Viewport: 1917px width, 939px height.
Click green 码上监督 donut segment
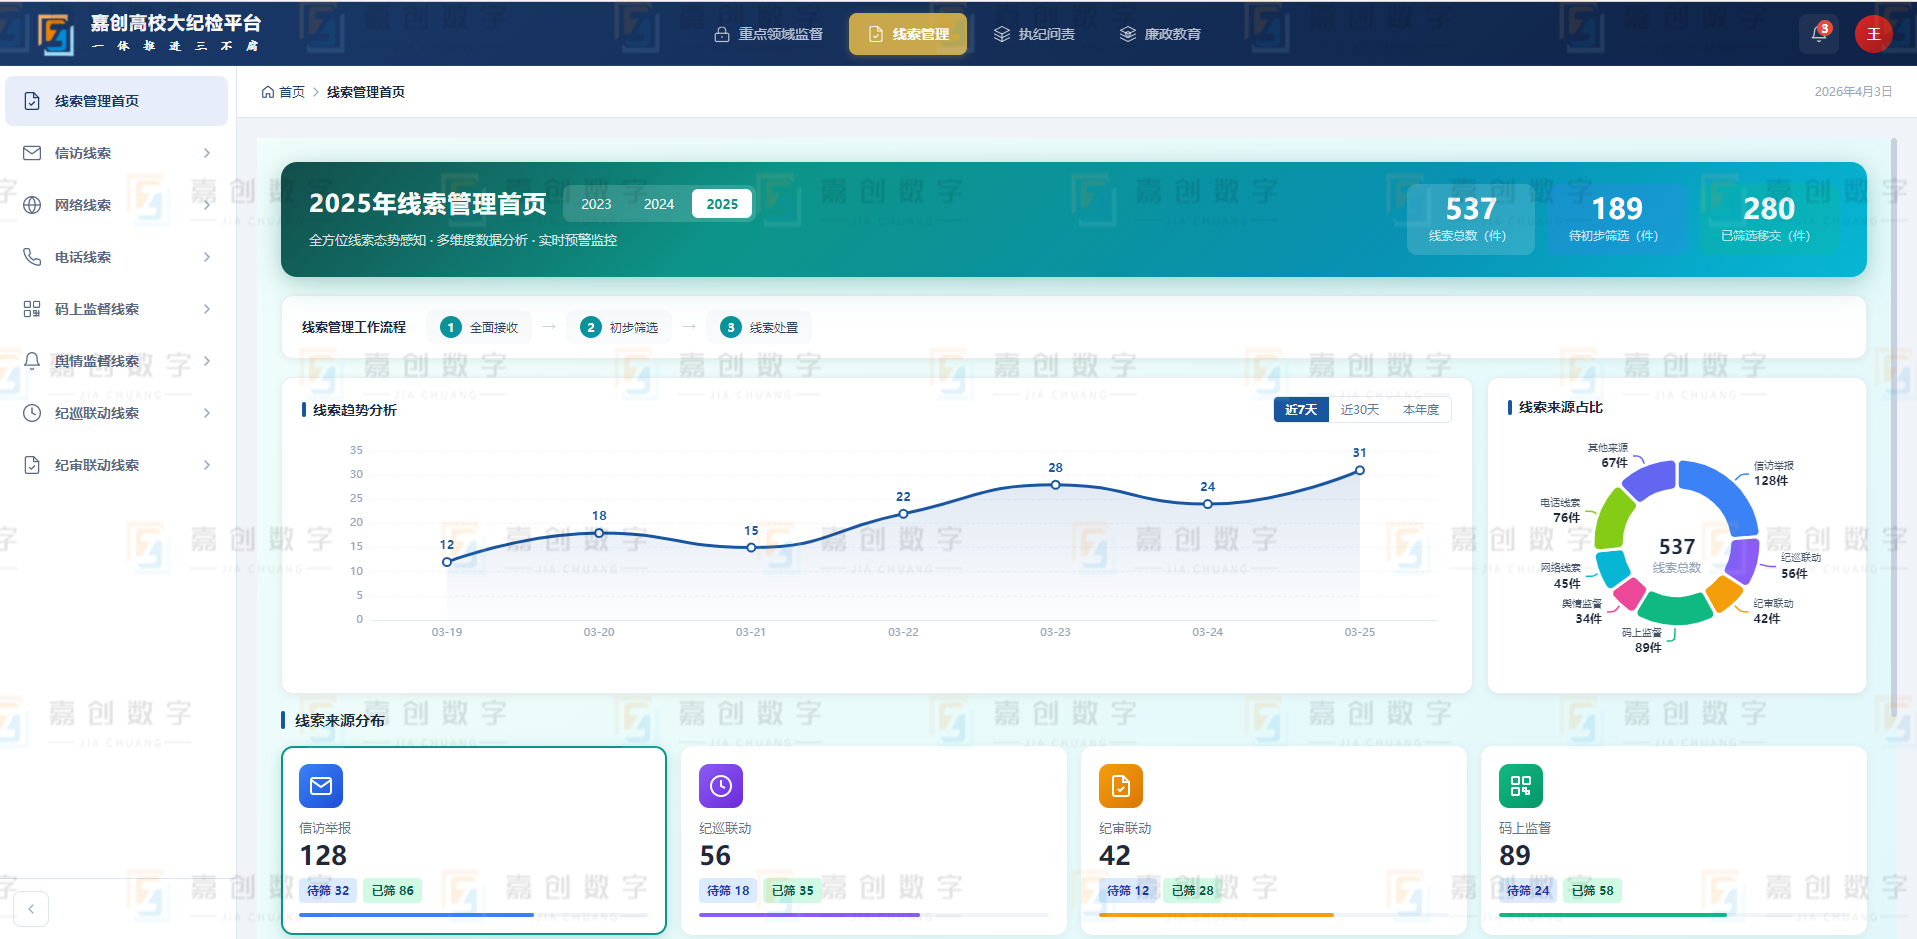(1676, 609)
